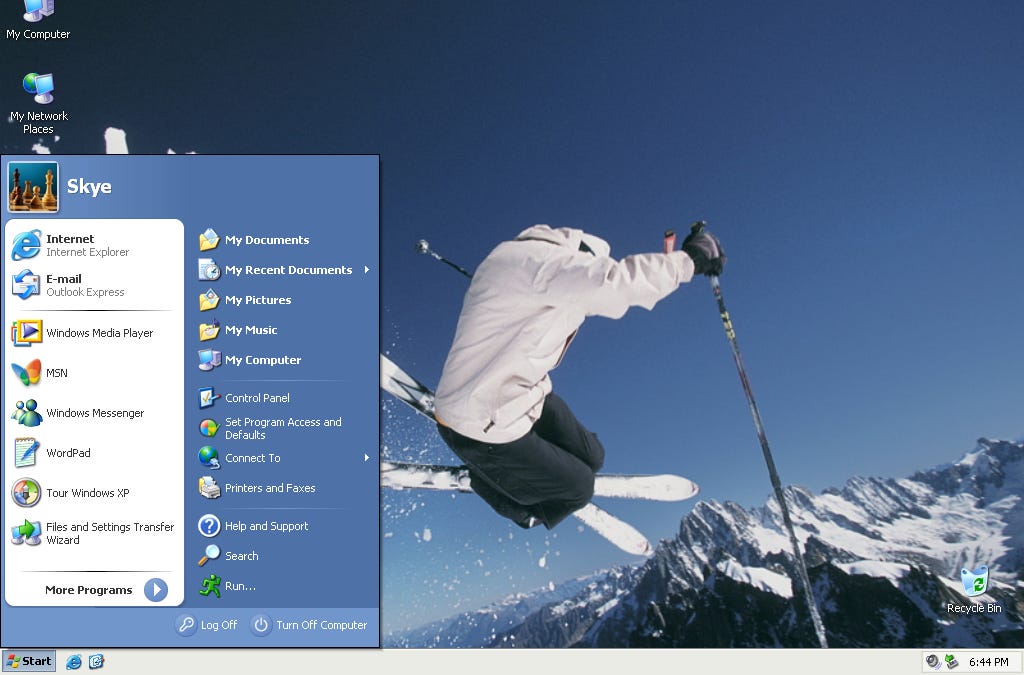This screenshot has width=1024, height=675.
Task: Click Skye's chess user picture
Action: [x=33, y=187]
